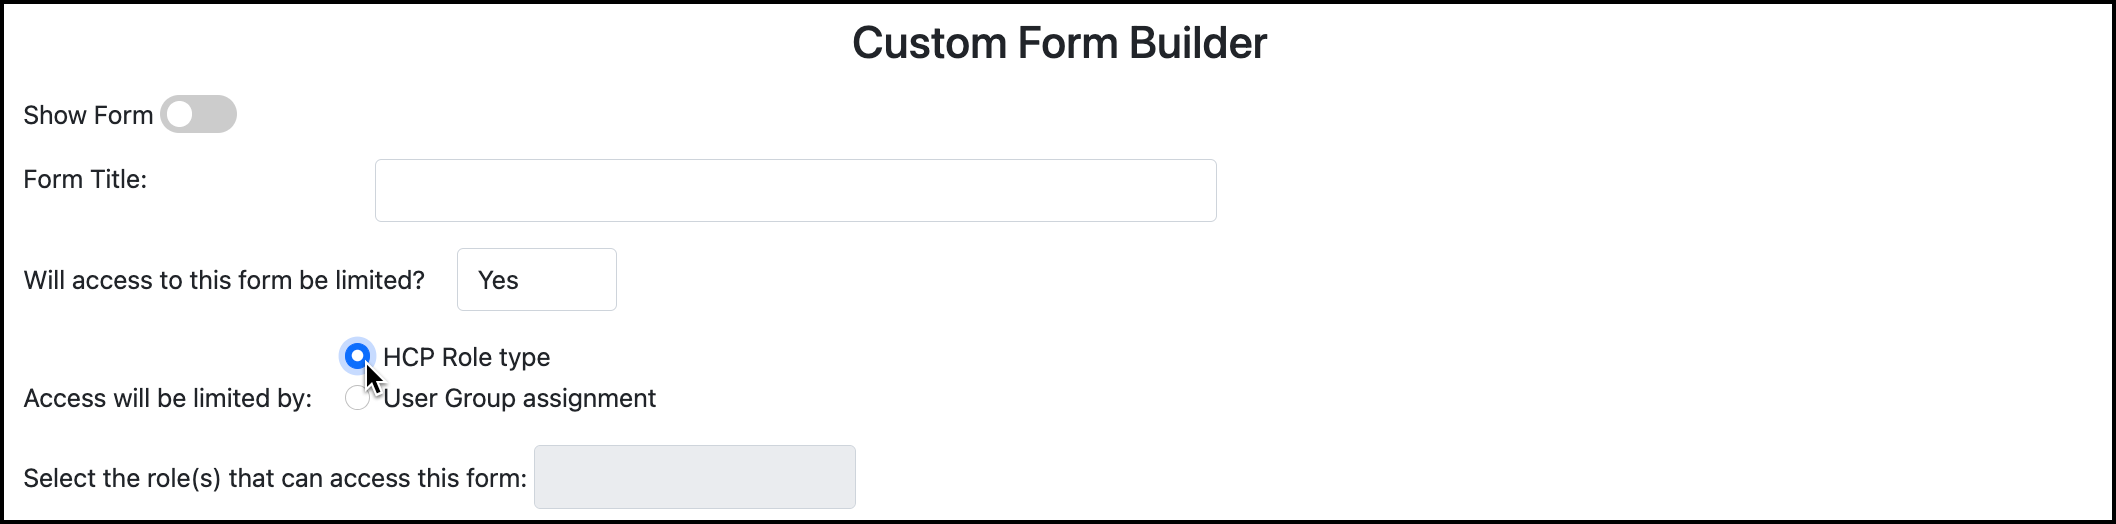Screen dimensions: 2116x524
Task: Click the "Access will be limited by:" label
Action: pyautogui.click(x=168, y=398)
